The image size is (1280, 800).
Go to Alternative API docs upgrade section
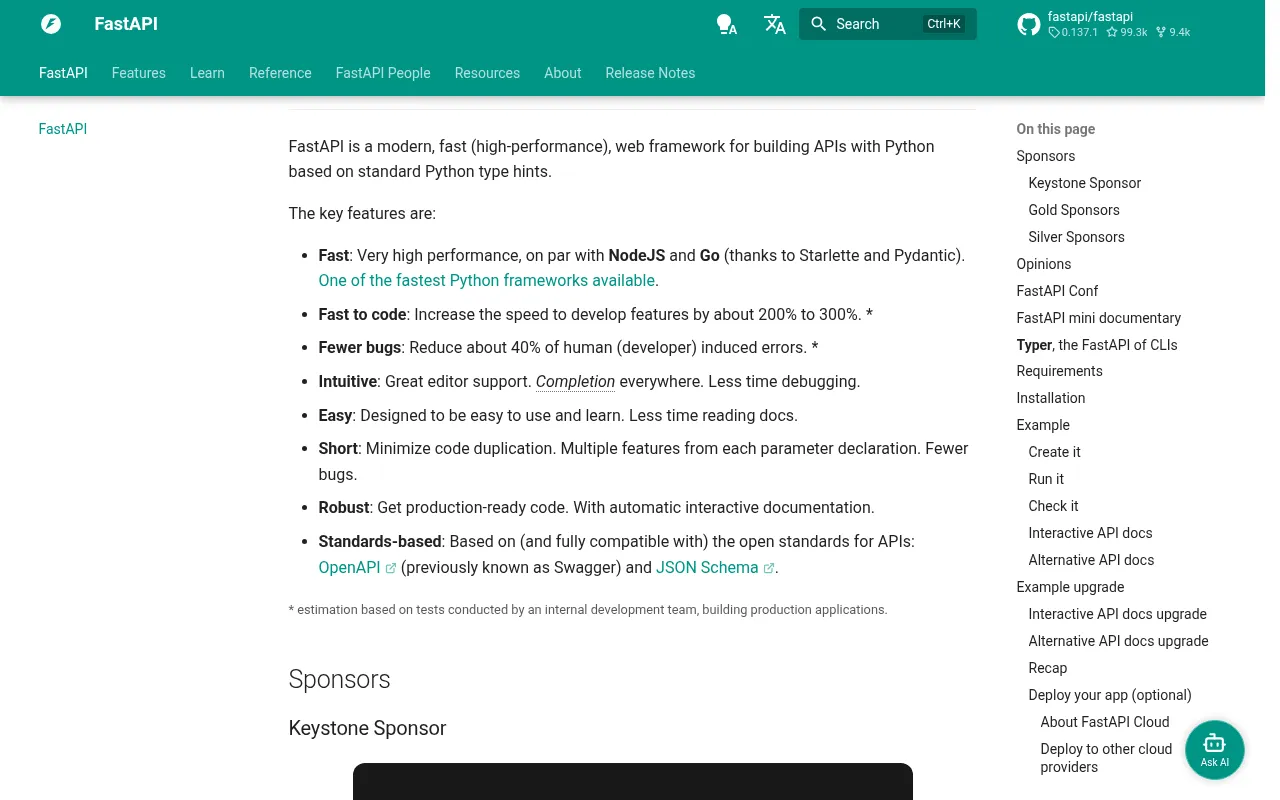tap(1119, 641)
